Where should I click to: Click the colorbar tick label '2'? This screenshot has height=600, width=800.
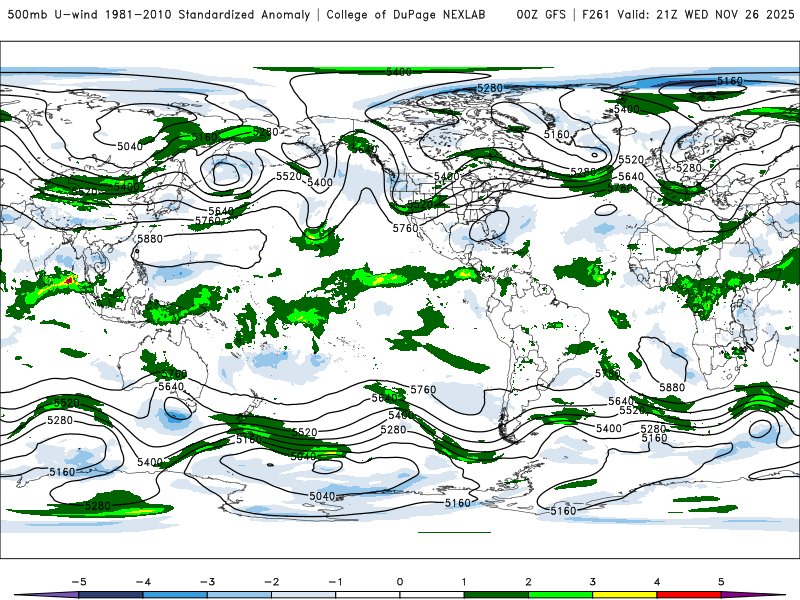(528, 582)
